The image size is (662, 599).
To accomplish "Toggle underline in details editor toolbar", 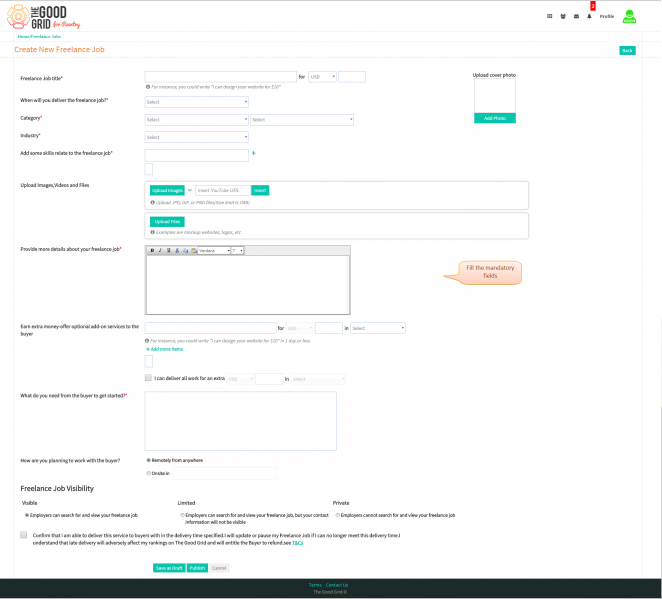I will [x=168, y=250].
